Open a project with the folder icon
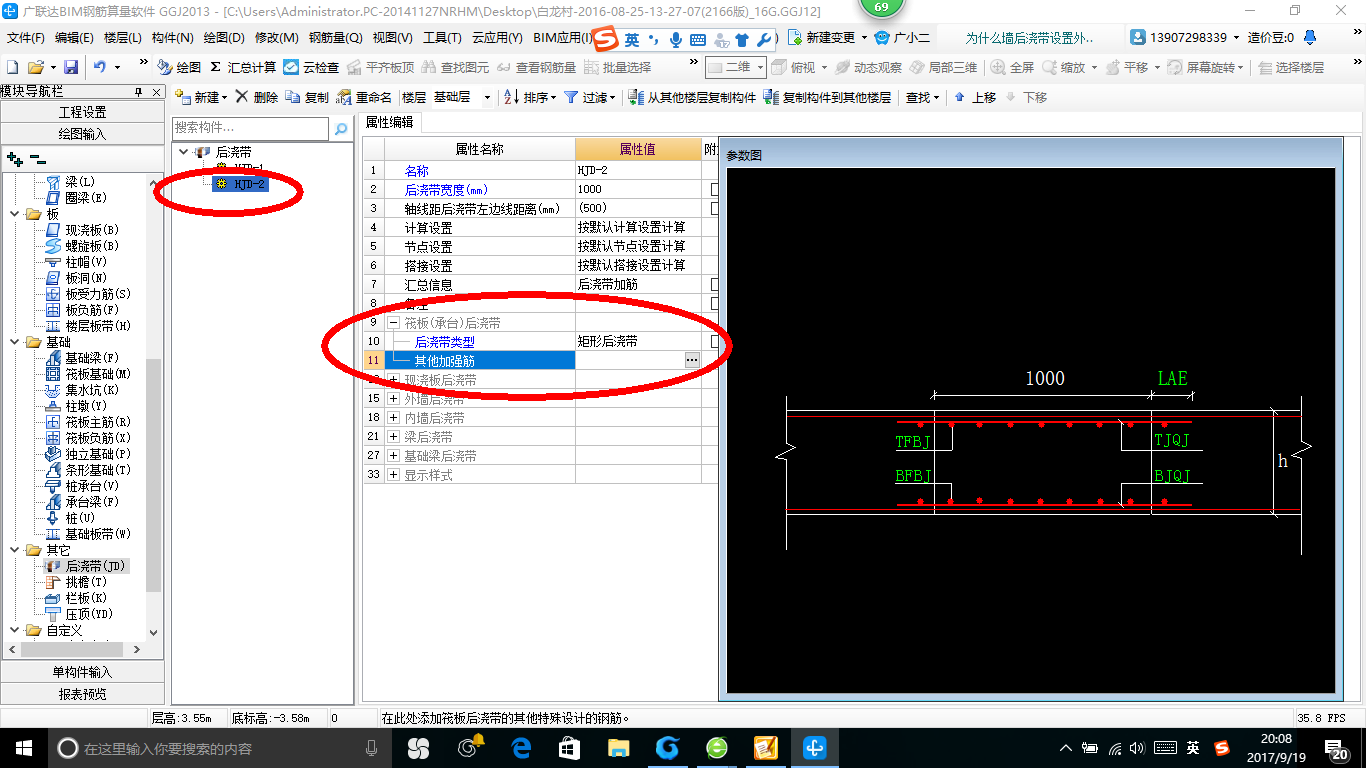This screenshot has height=768, width=1366. point(35,67)
